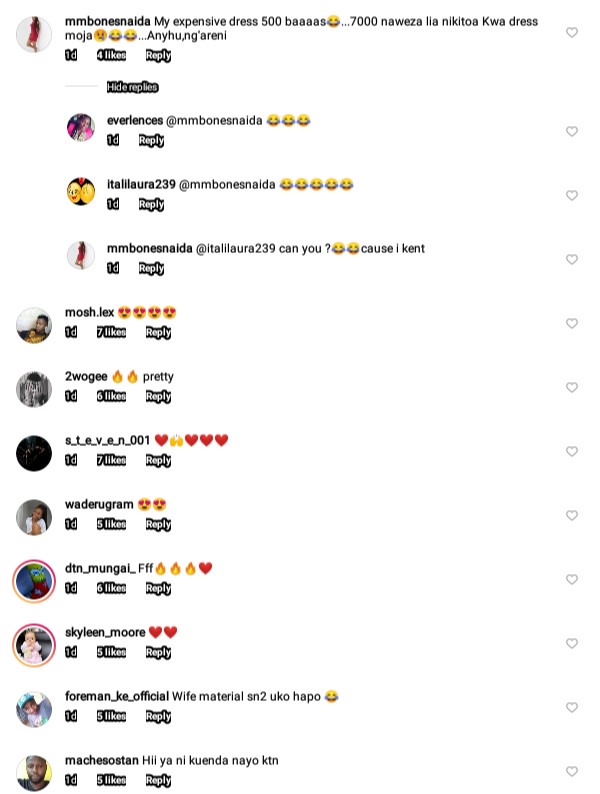Open 7 likes list under mosh.lex
Screen dimensions: 600x794
click(x=111, y=332)
